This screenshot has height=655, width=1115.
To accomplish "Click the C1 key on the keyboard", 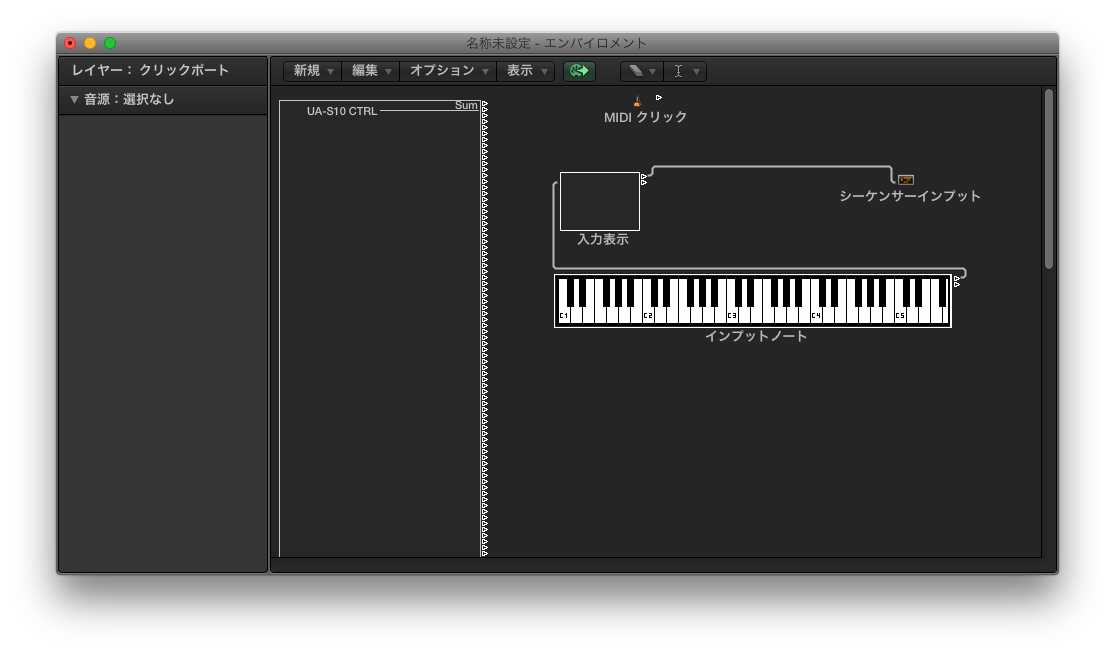I will click(563, 314).
